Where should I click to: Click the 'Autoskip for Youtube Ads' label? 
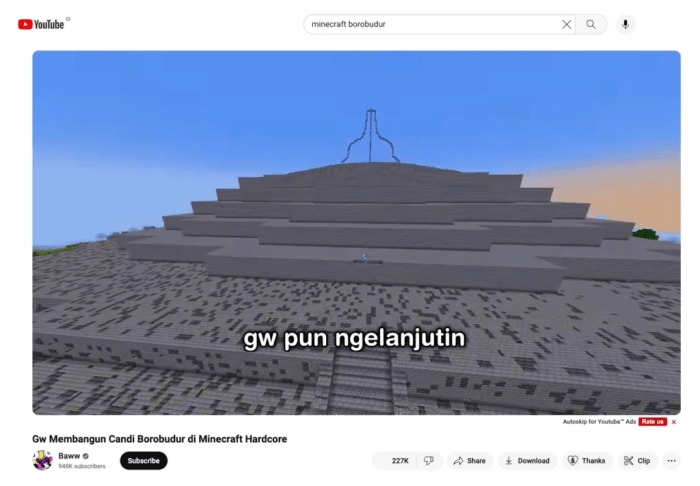599,422
